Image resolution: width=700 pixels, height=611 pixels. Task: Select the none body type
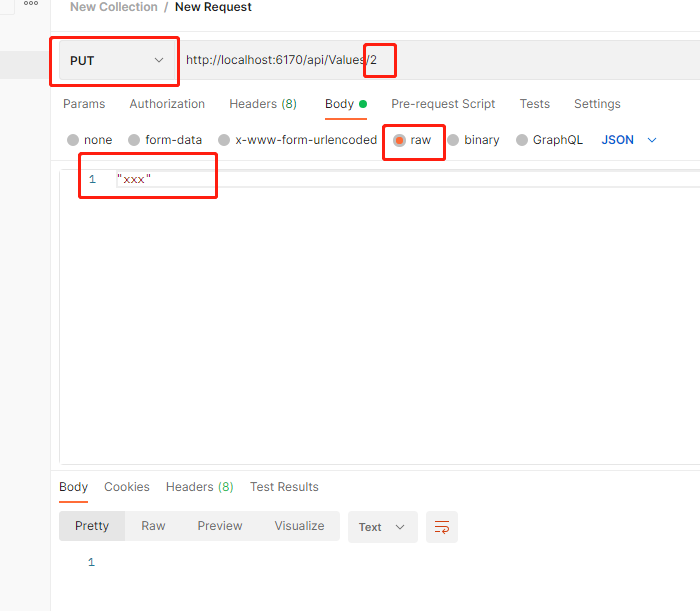(89, 140)
